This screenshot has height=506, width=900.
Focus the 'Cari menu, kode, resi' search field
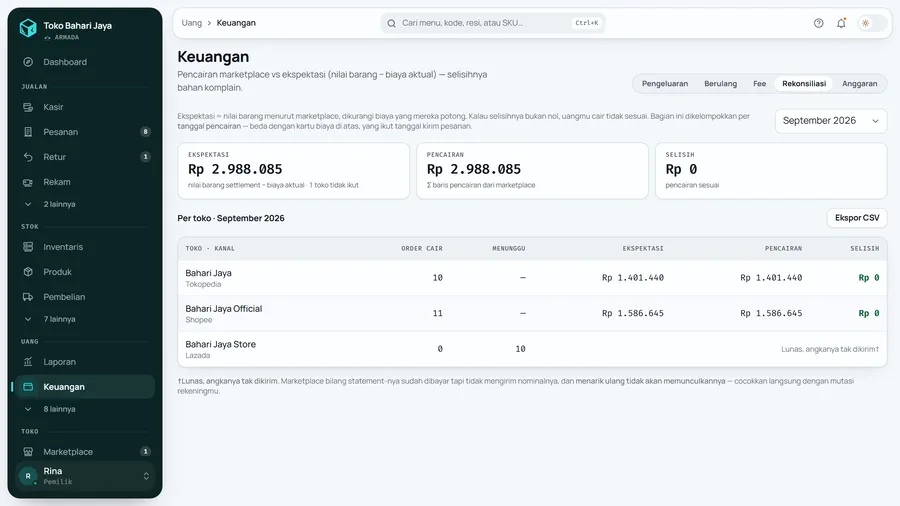pyautogui.click(x=492, y=23)
